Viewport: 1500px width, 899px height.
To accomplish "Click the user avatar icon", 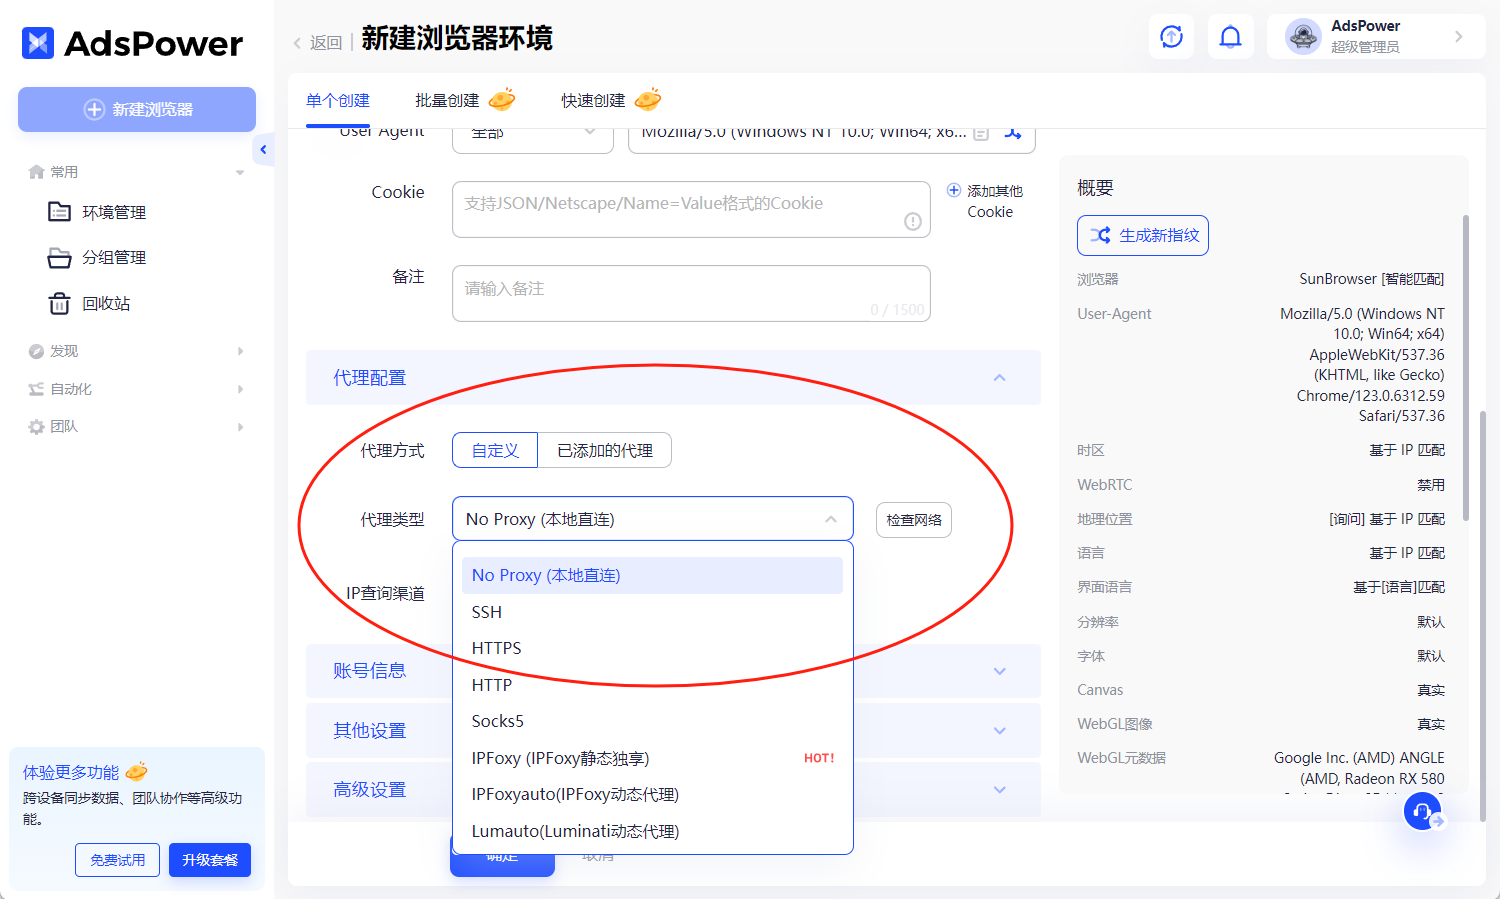I will click(1303, 37).
